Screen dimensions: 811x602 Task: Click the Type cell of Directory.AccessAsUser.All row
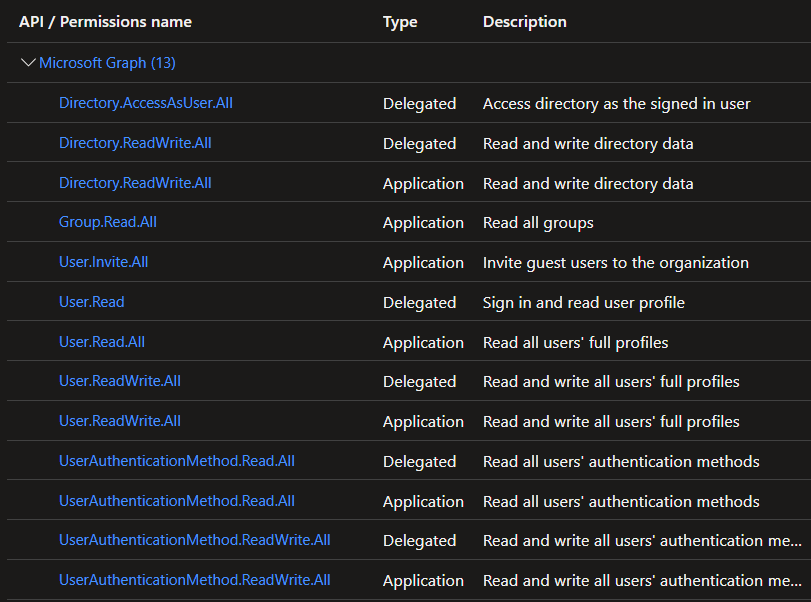[x=419, y=103]
